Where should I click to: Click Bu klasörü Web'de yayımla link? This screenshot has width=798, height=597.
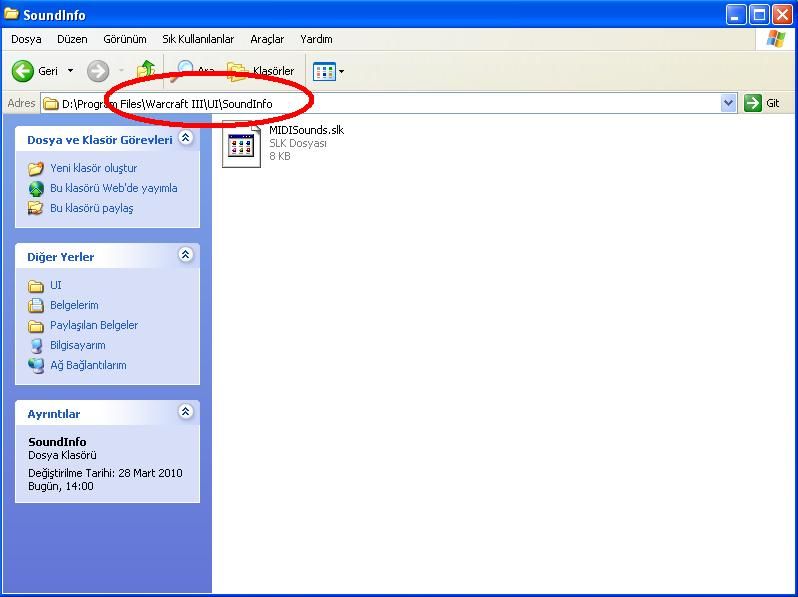click(x=113, y=188)
